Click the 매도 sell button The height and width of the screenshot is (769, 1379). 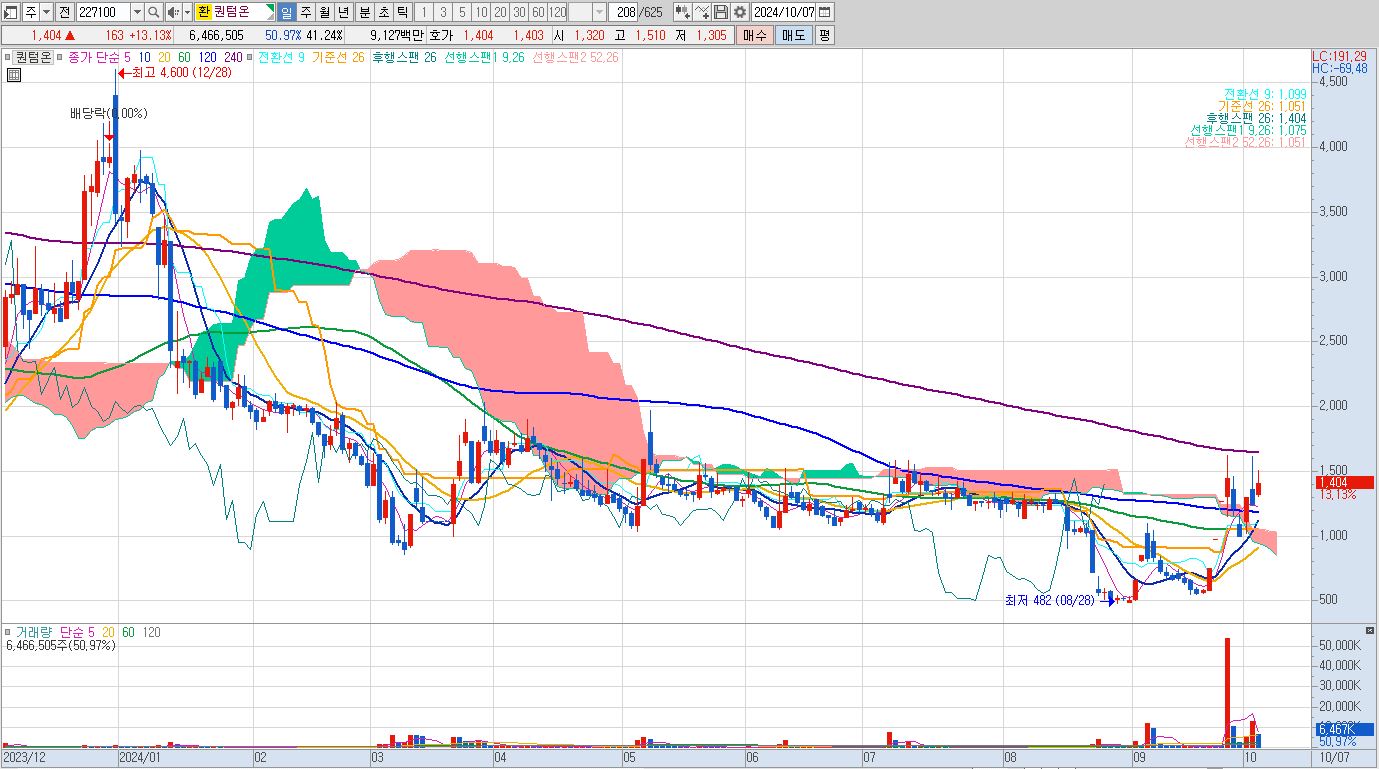point(793,35)
